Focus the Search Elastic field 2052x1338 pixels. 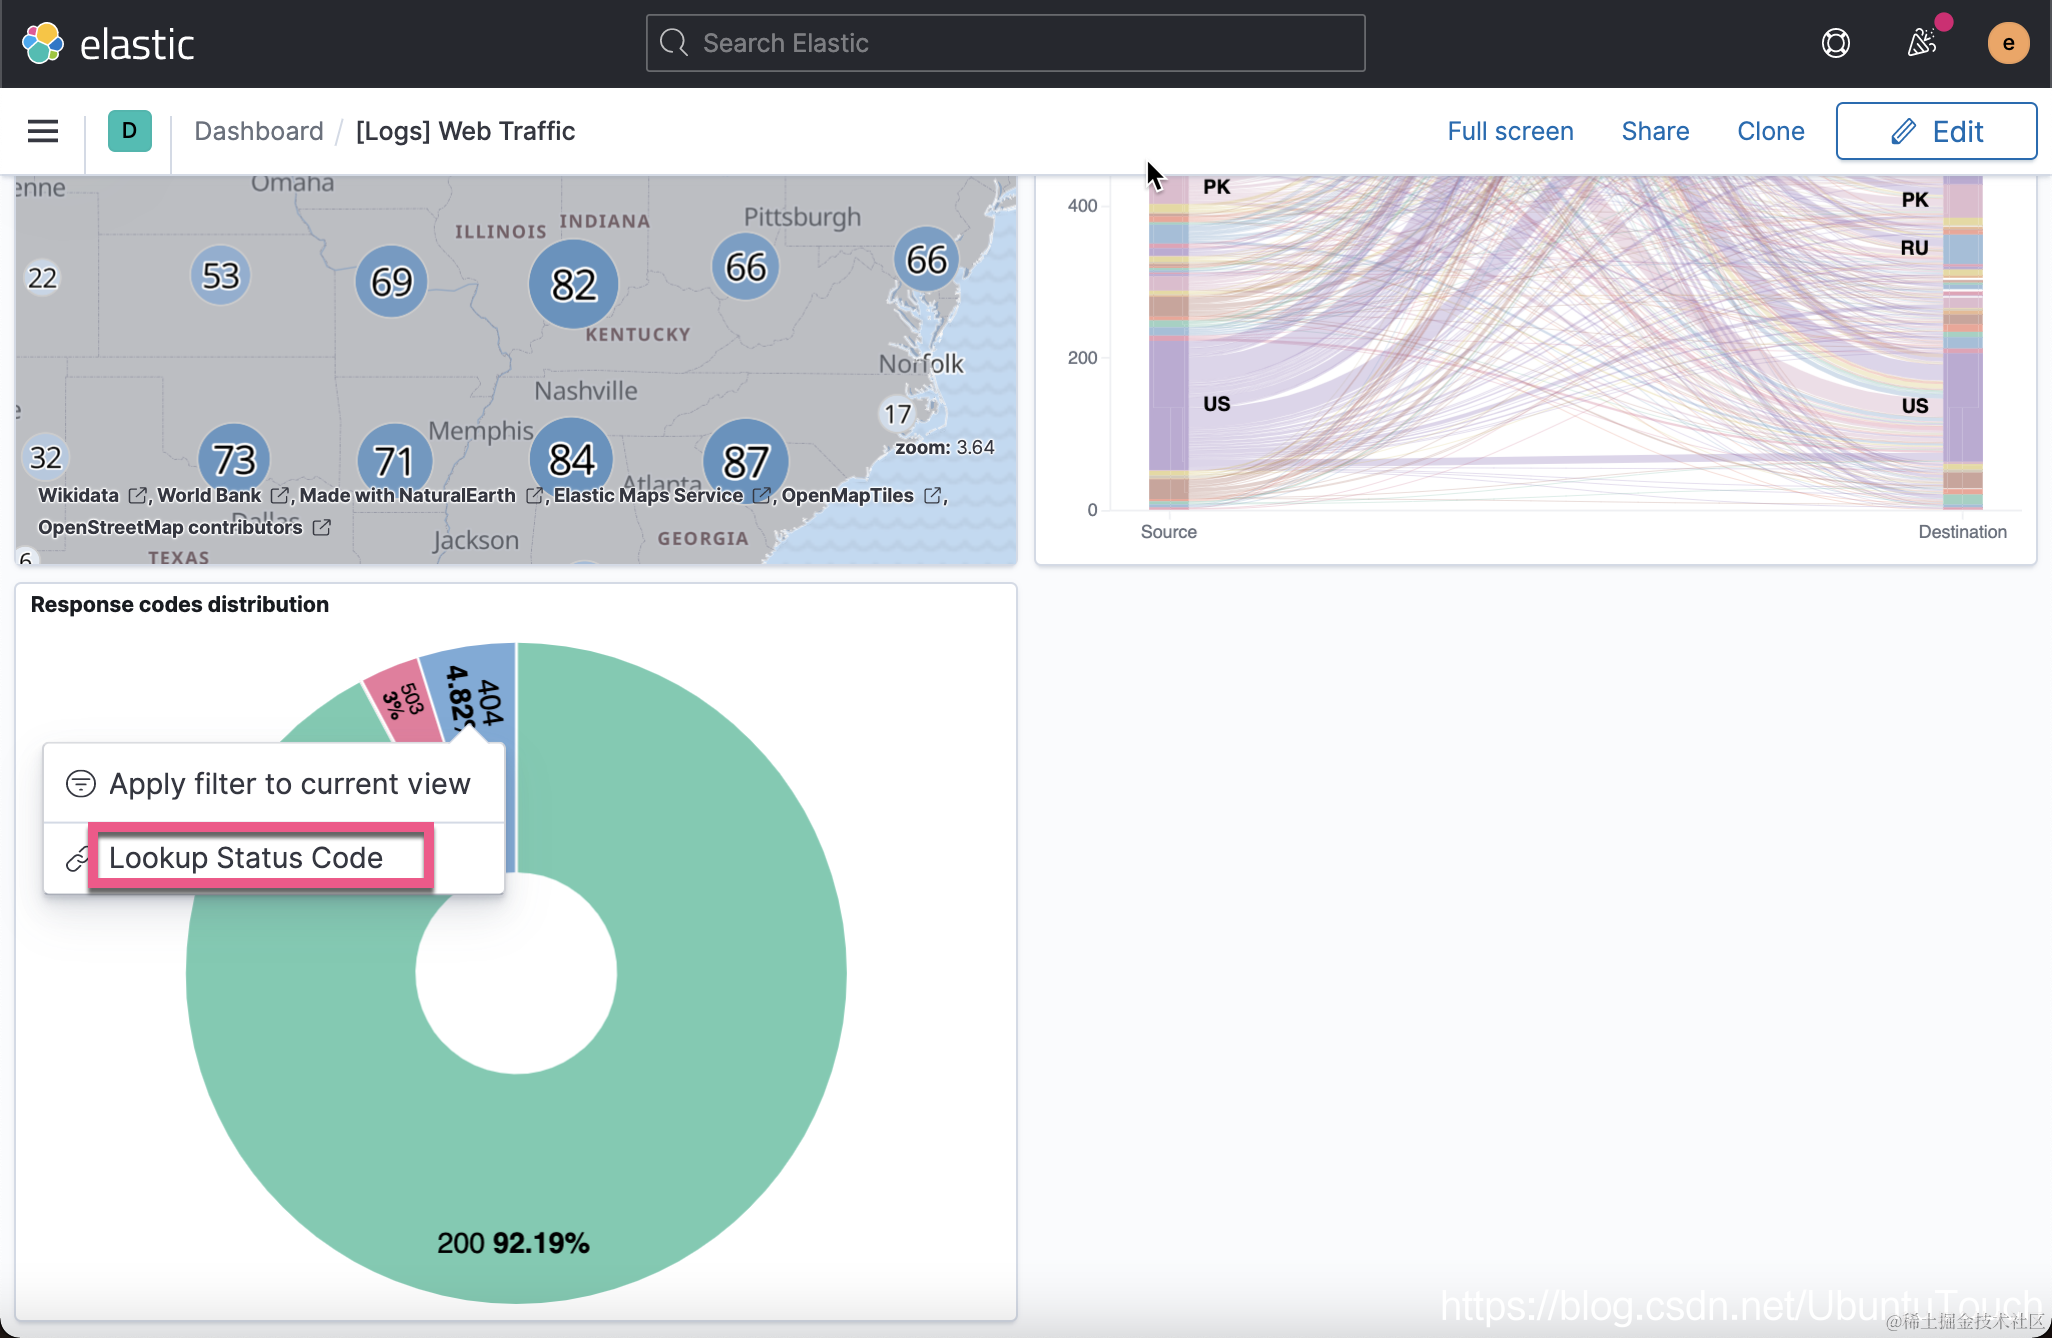point(1005,43)
